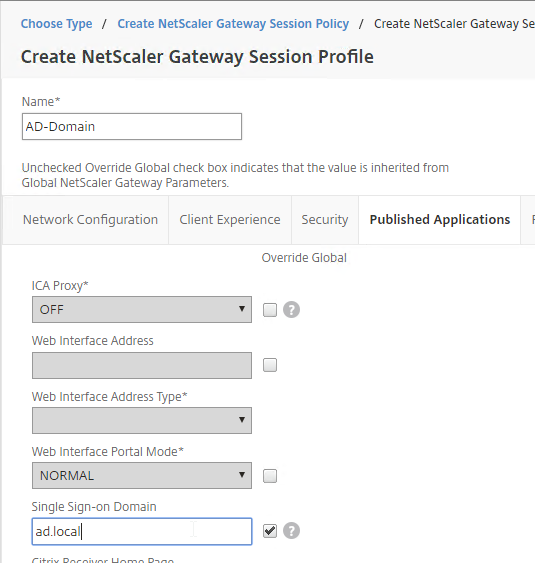535x563 pixels.
Task: Tick override checkbox for Web Interface Portal Mode
Action: (270, 476)
